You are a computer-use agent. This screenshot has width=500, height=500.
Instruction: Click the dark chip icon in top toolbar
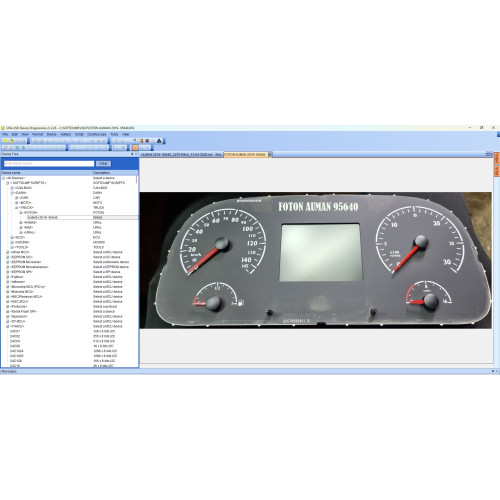(x=159, y=141)
